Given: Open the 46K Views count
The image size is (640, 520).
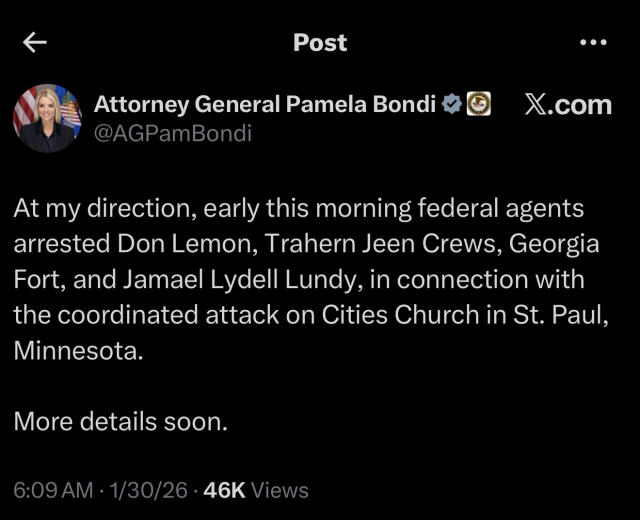Looking at the screenshot, I should [x=256, y=490].
